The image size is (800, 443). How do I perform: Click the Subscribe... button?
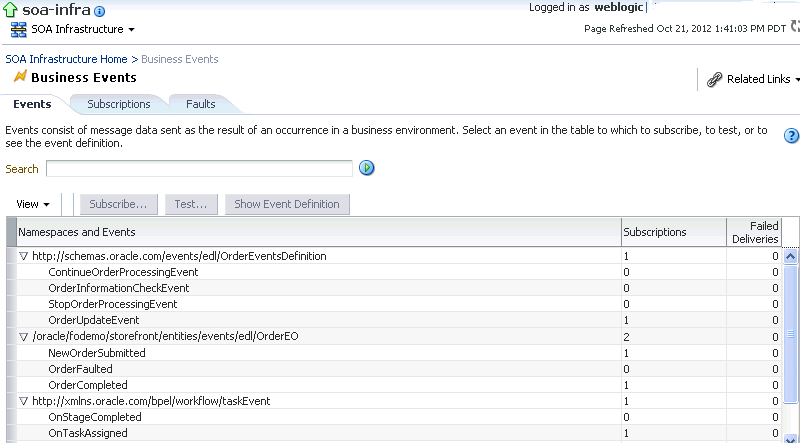point(118,204)
